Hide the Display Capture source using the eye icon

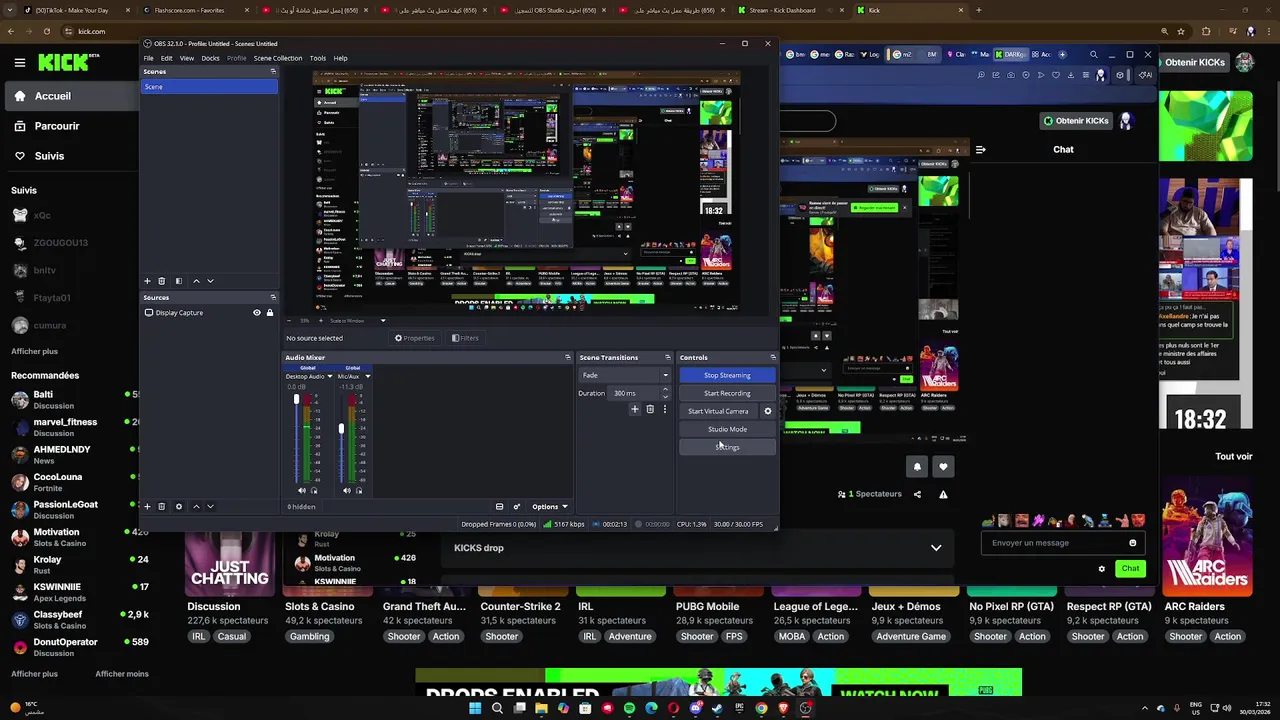pyautogui.click(x=256, y=313)
